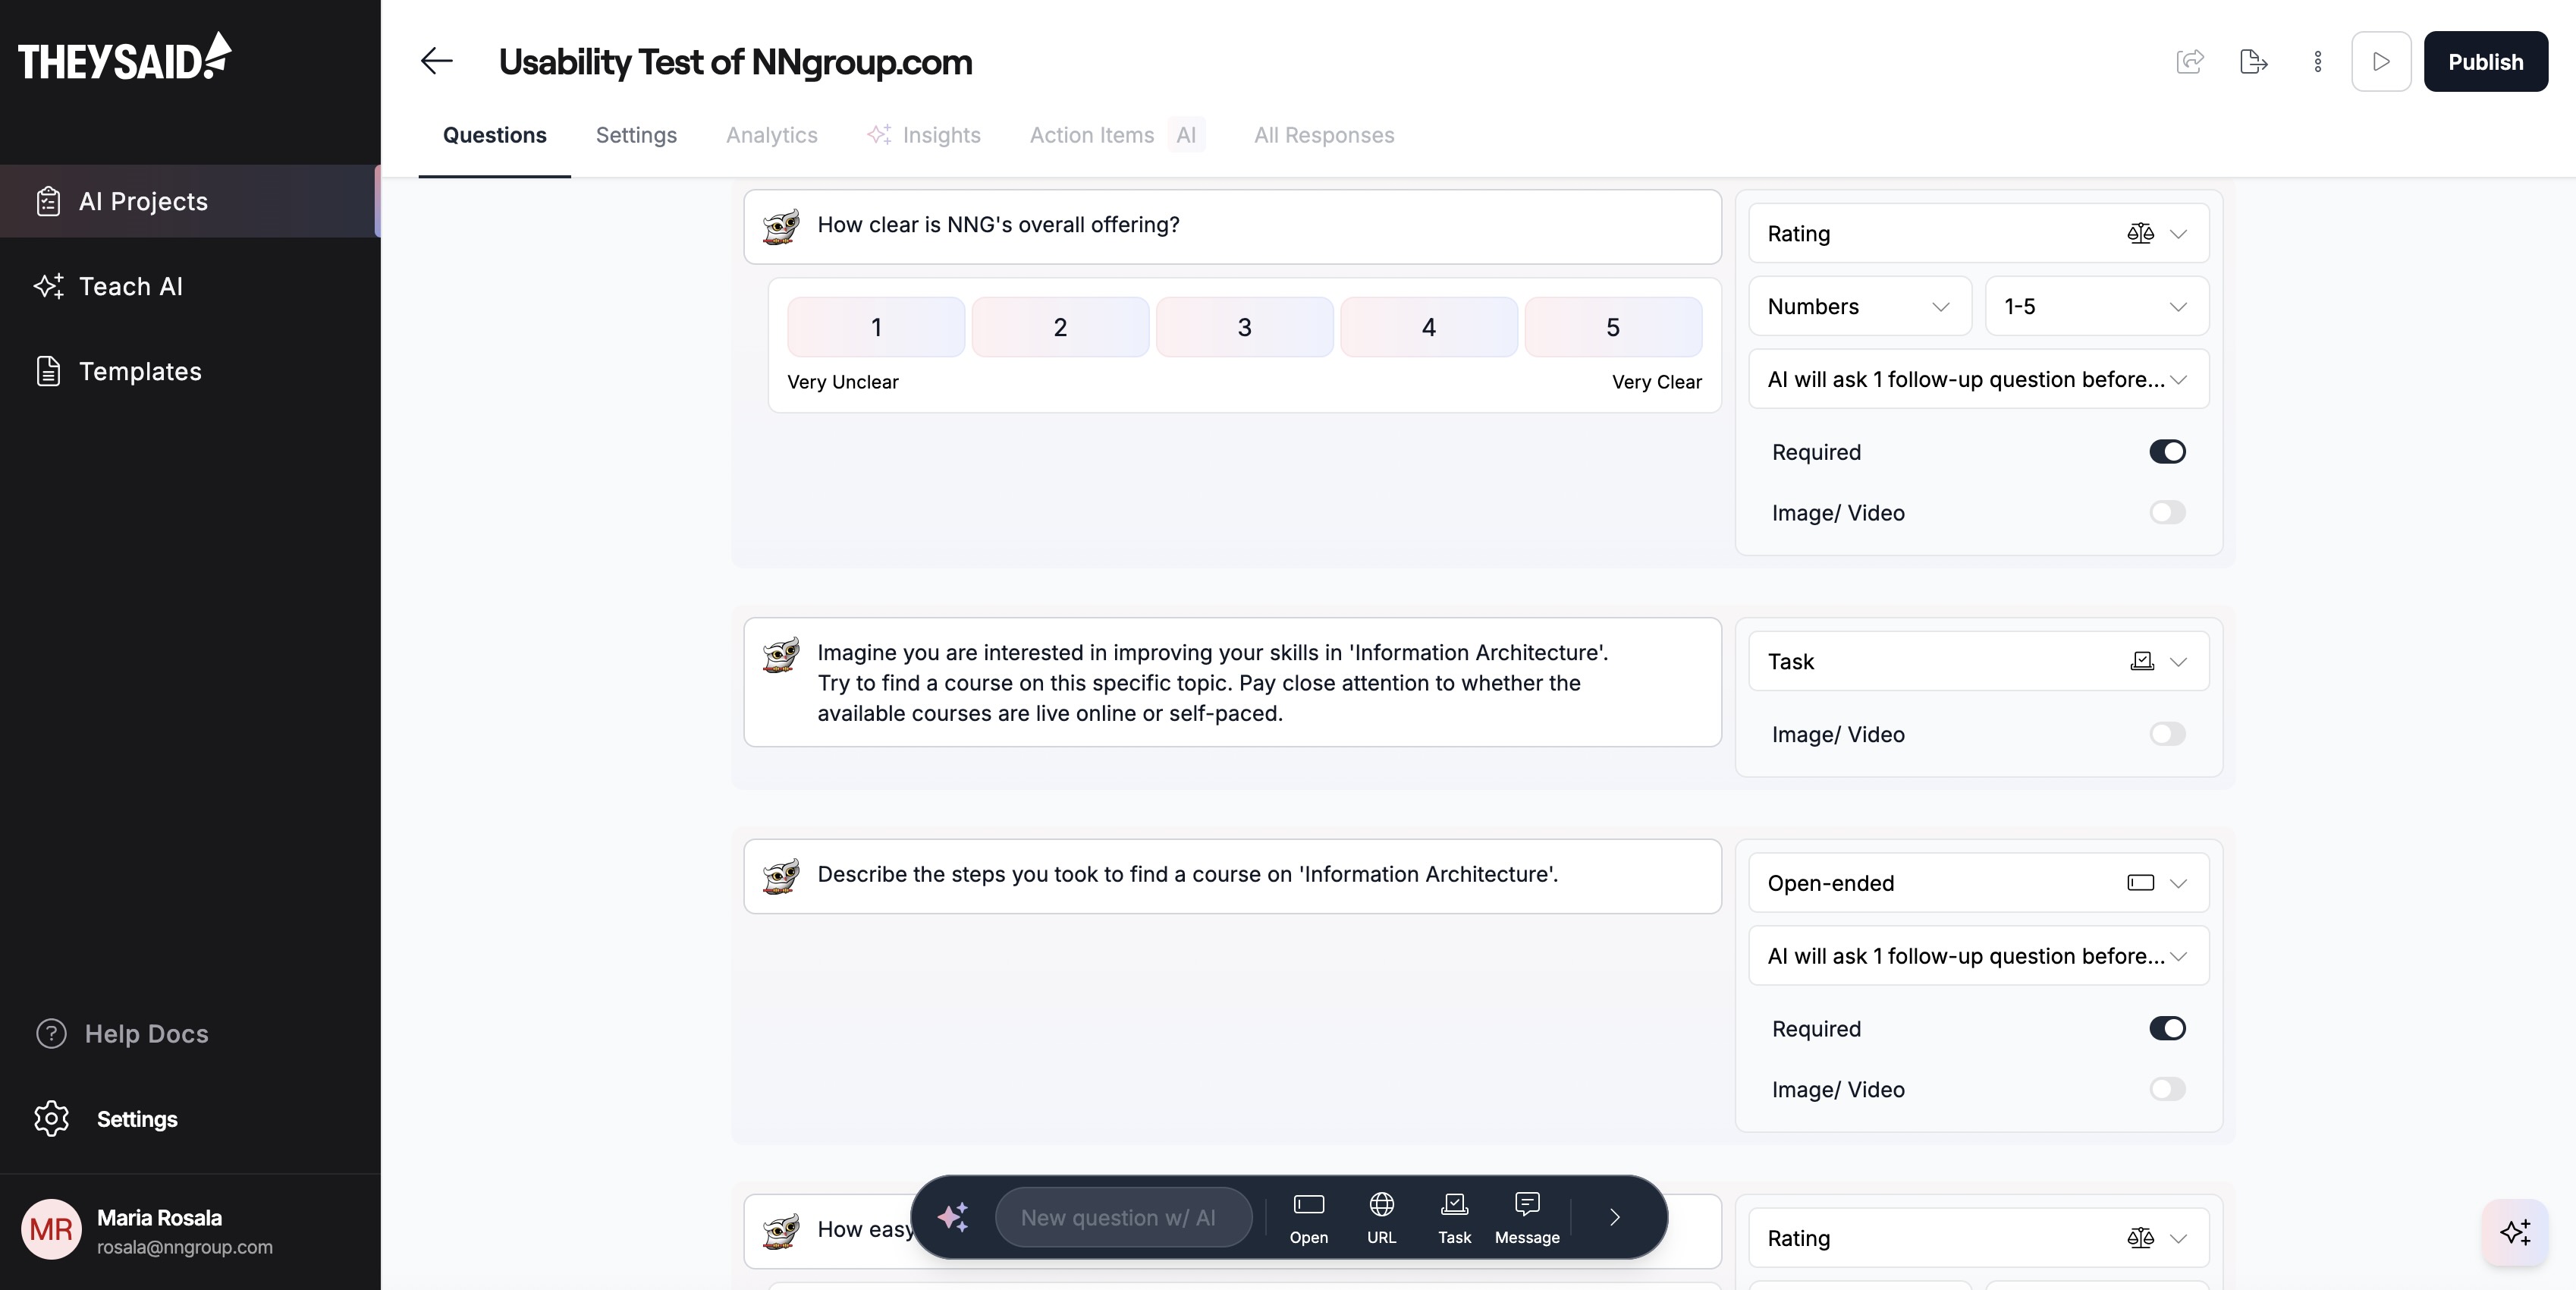Image resolution: width=2576 pixels, height=1290 pixels.
Task: Click the MR user avatar
Action: tap(51, 1230)
